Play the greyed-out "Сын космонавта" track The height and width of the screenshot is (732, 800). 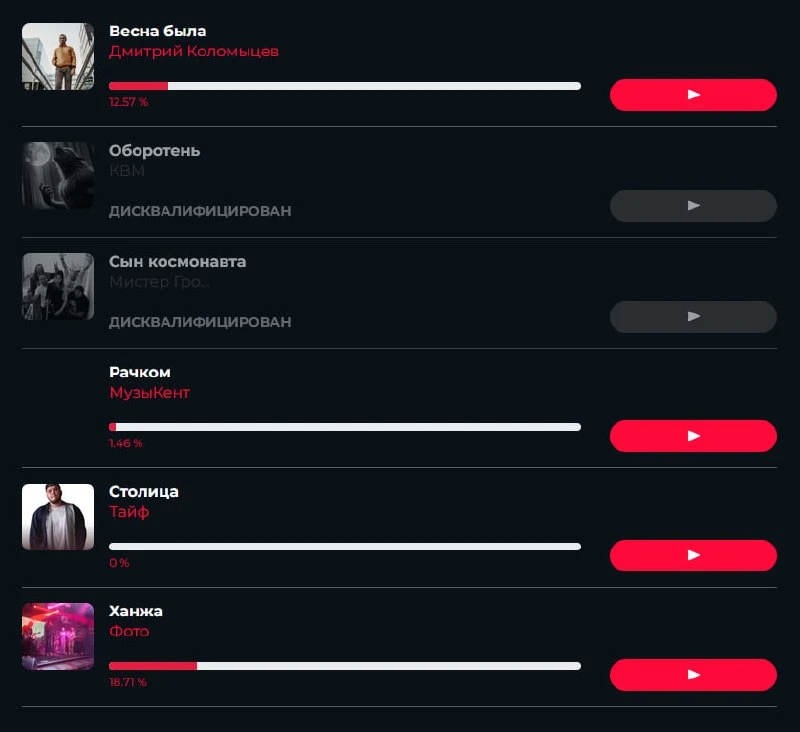click(x=693, y=317)
